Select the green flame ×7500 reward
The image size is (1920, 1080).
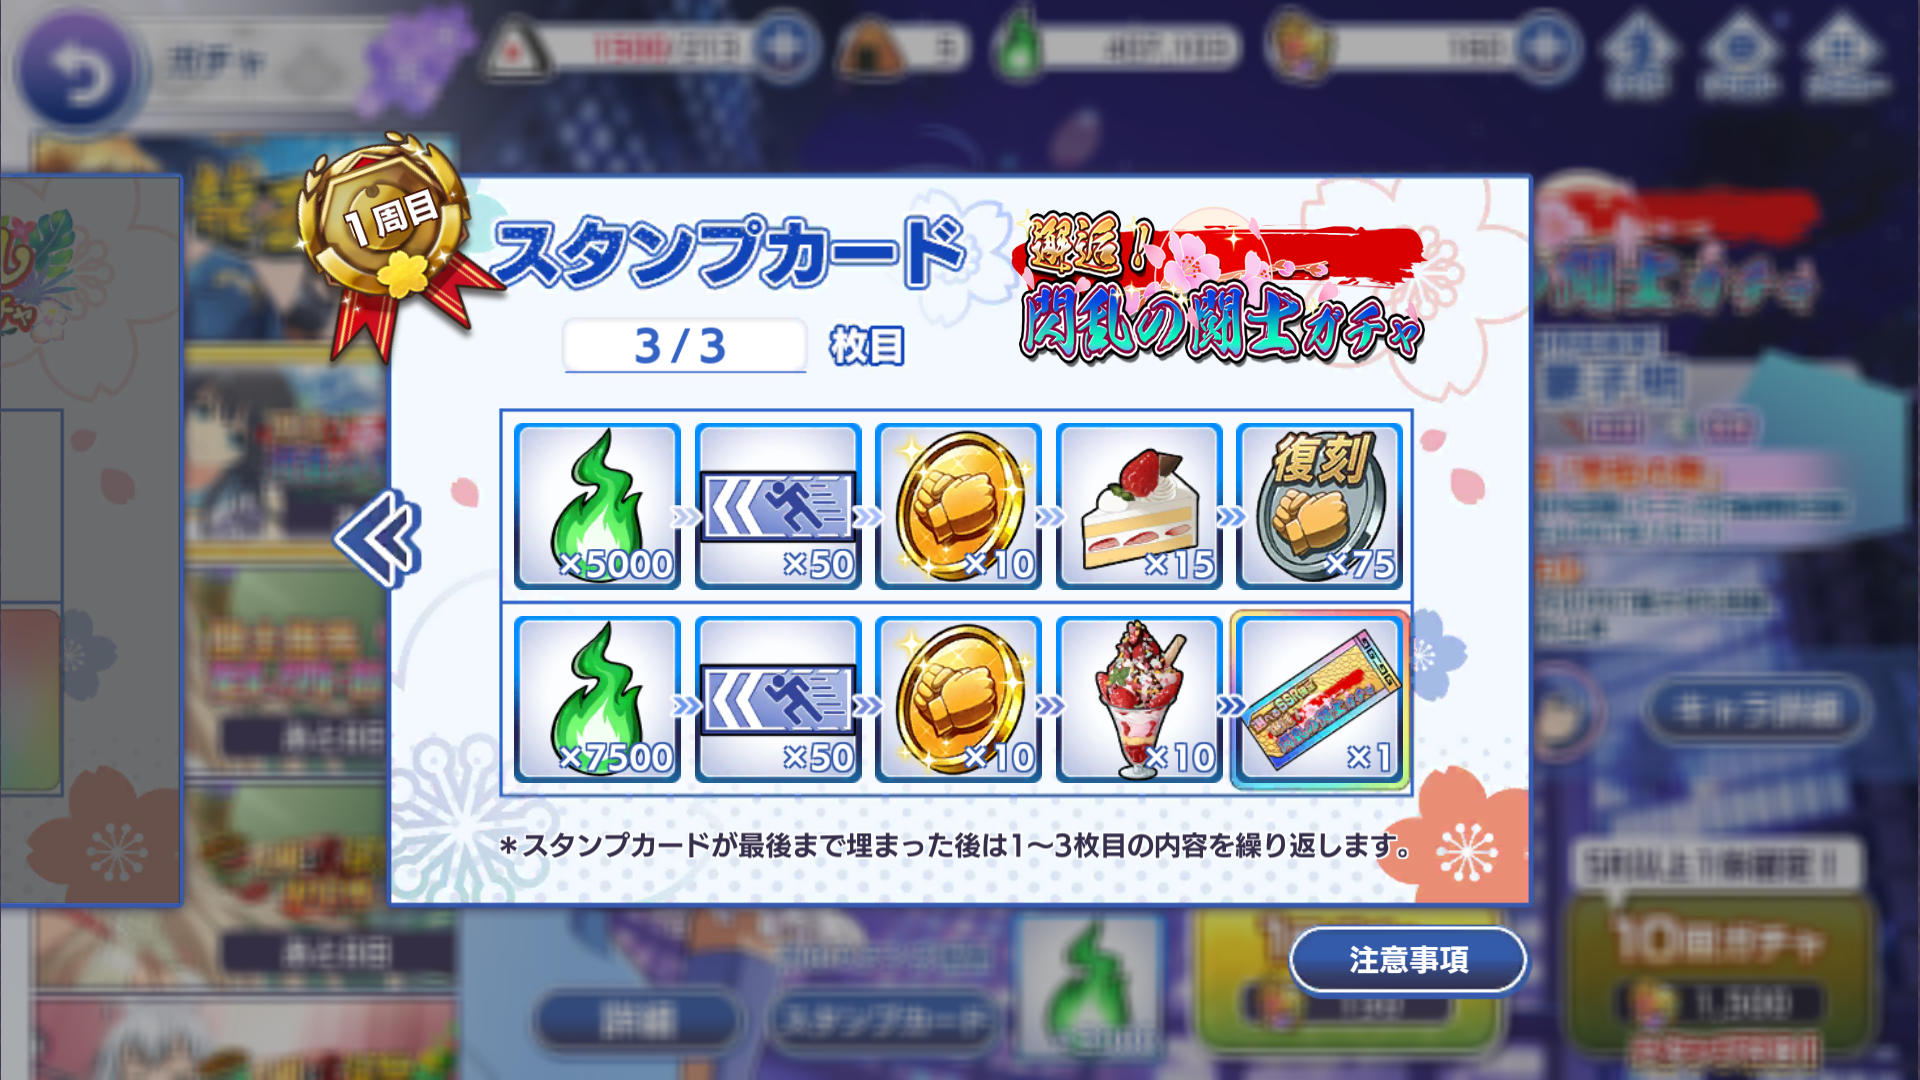pyautogui.click(x=597, y=699)
